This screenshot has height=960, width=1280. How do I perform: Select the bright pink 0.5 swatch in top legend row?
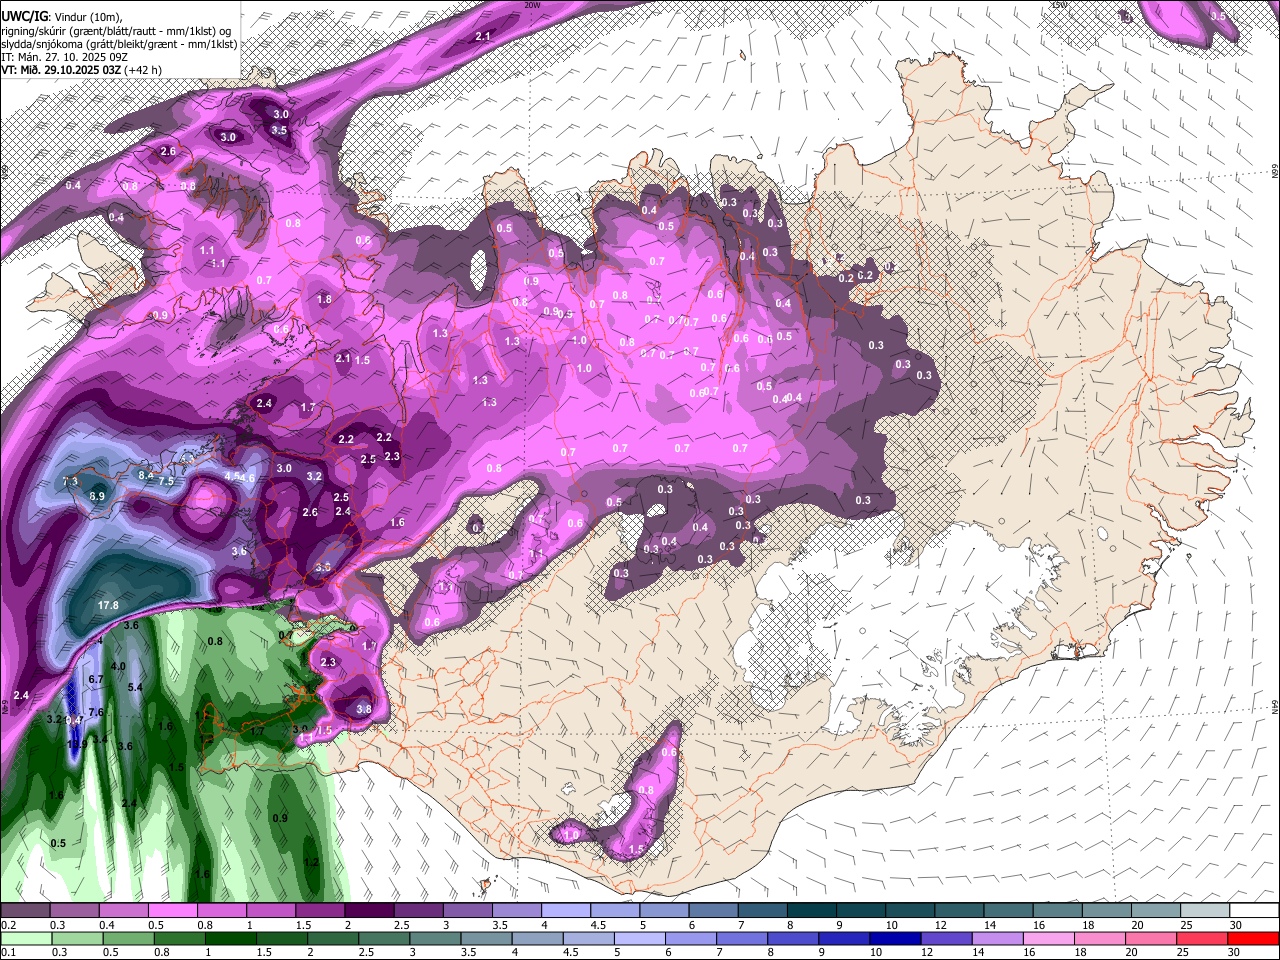(x=172, y=911)
